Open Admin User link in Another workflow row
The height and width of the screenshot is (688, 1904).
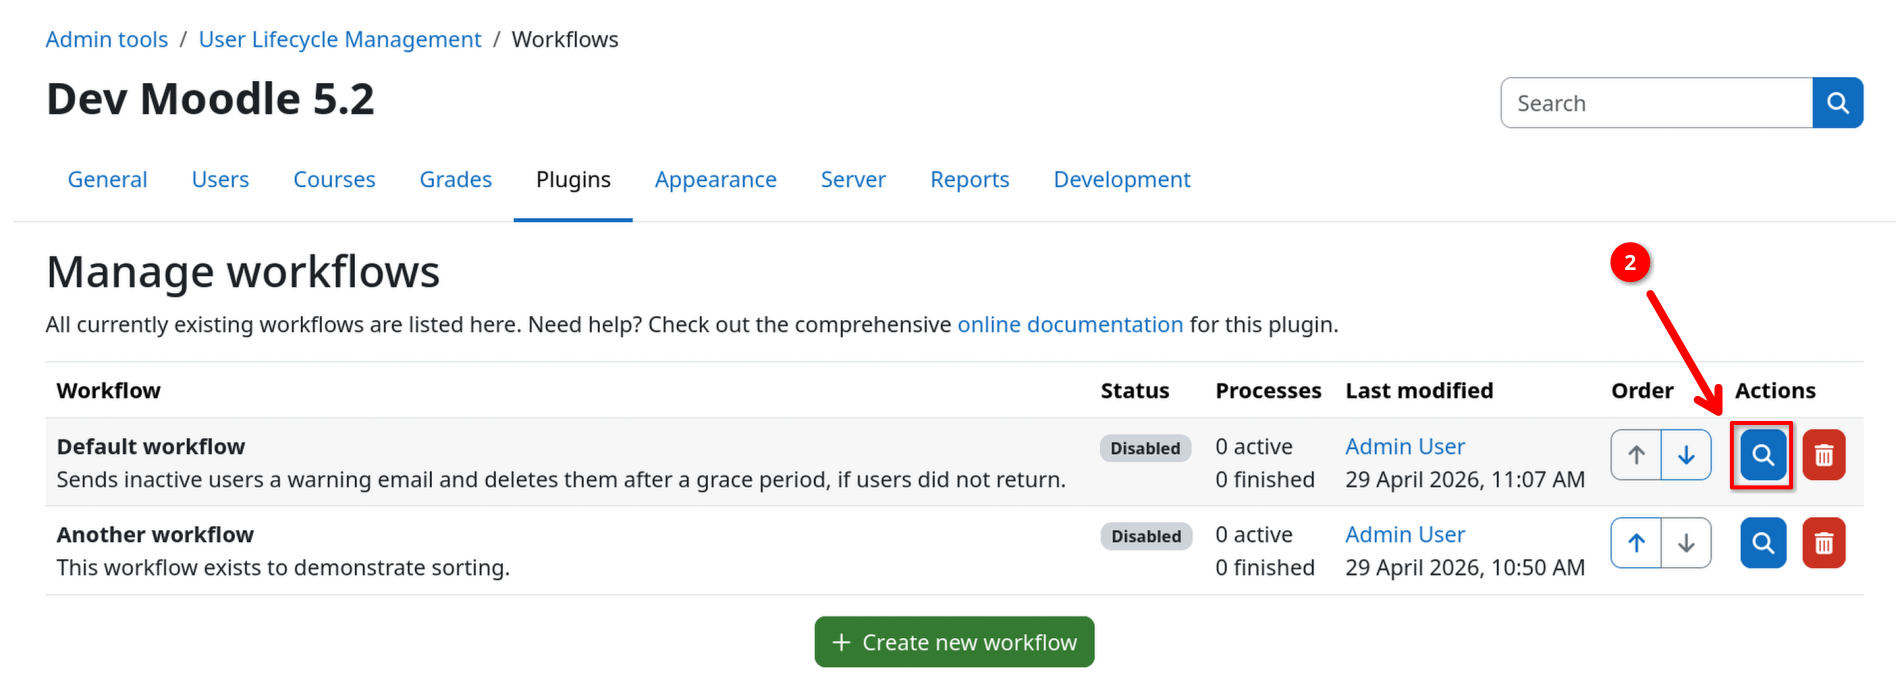[x=1405, y=535]
